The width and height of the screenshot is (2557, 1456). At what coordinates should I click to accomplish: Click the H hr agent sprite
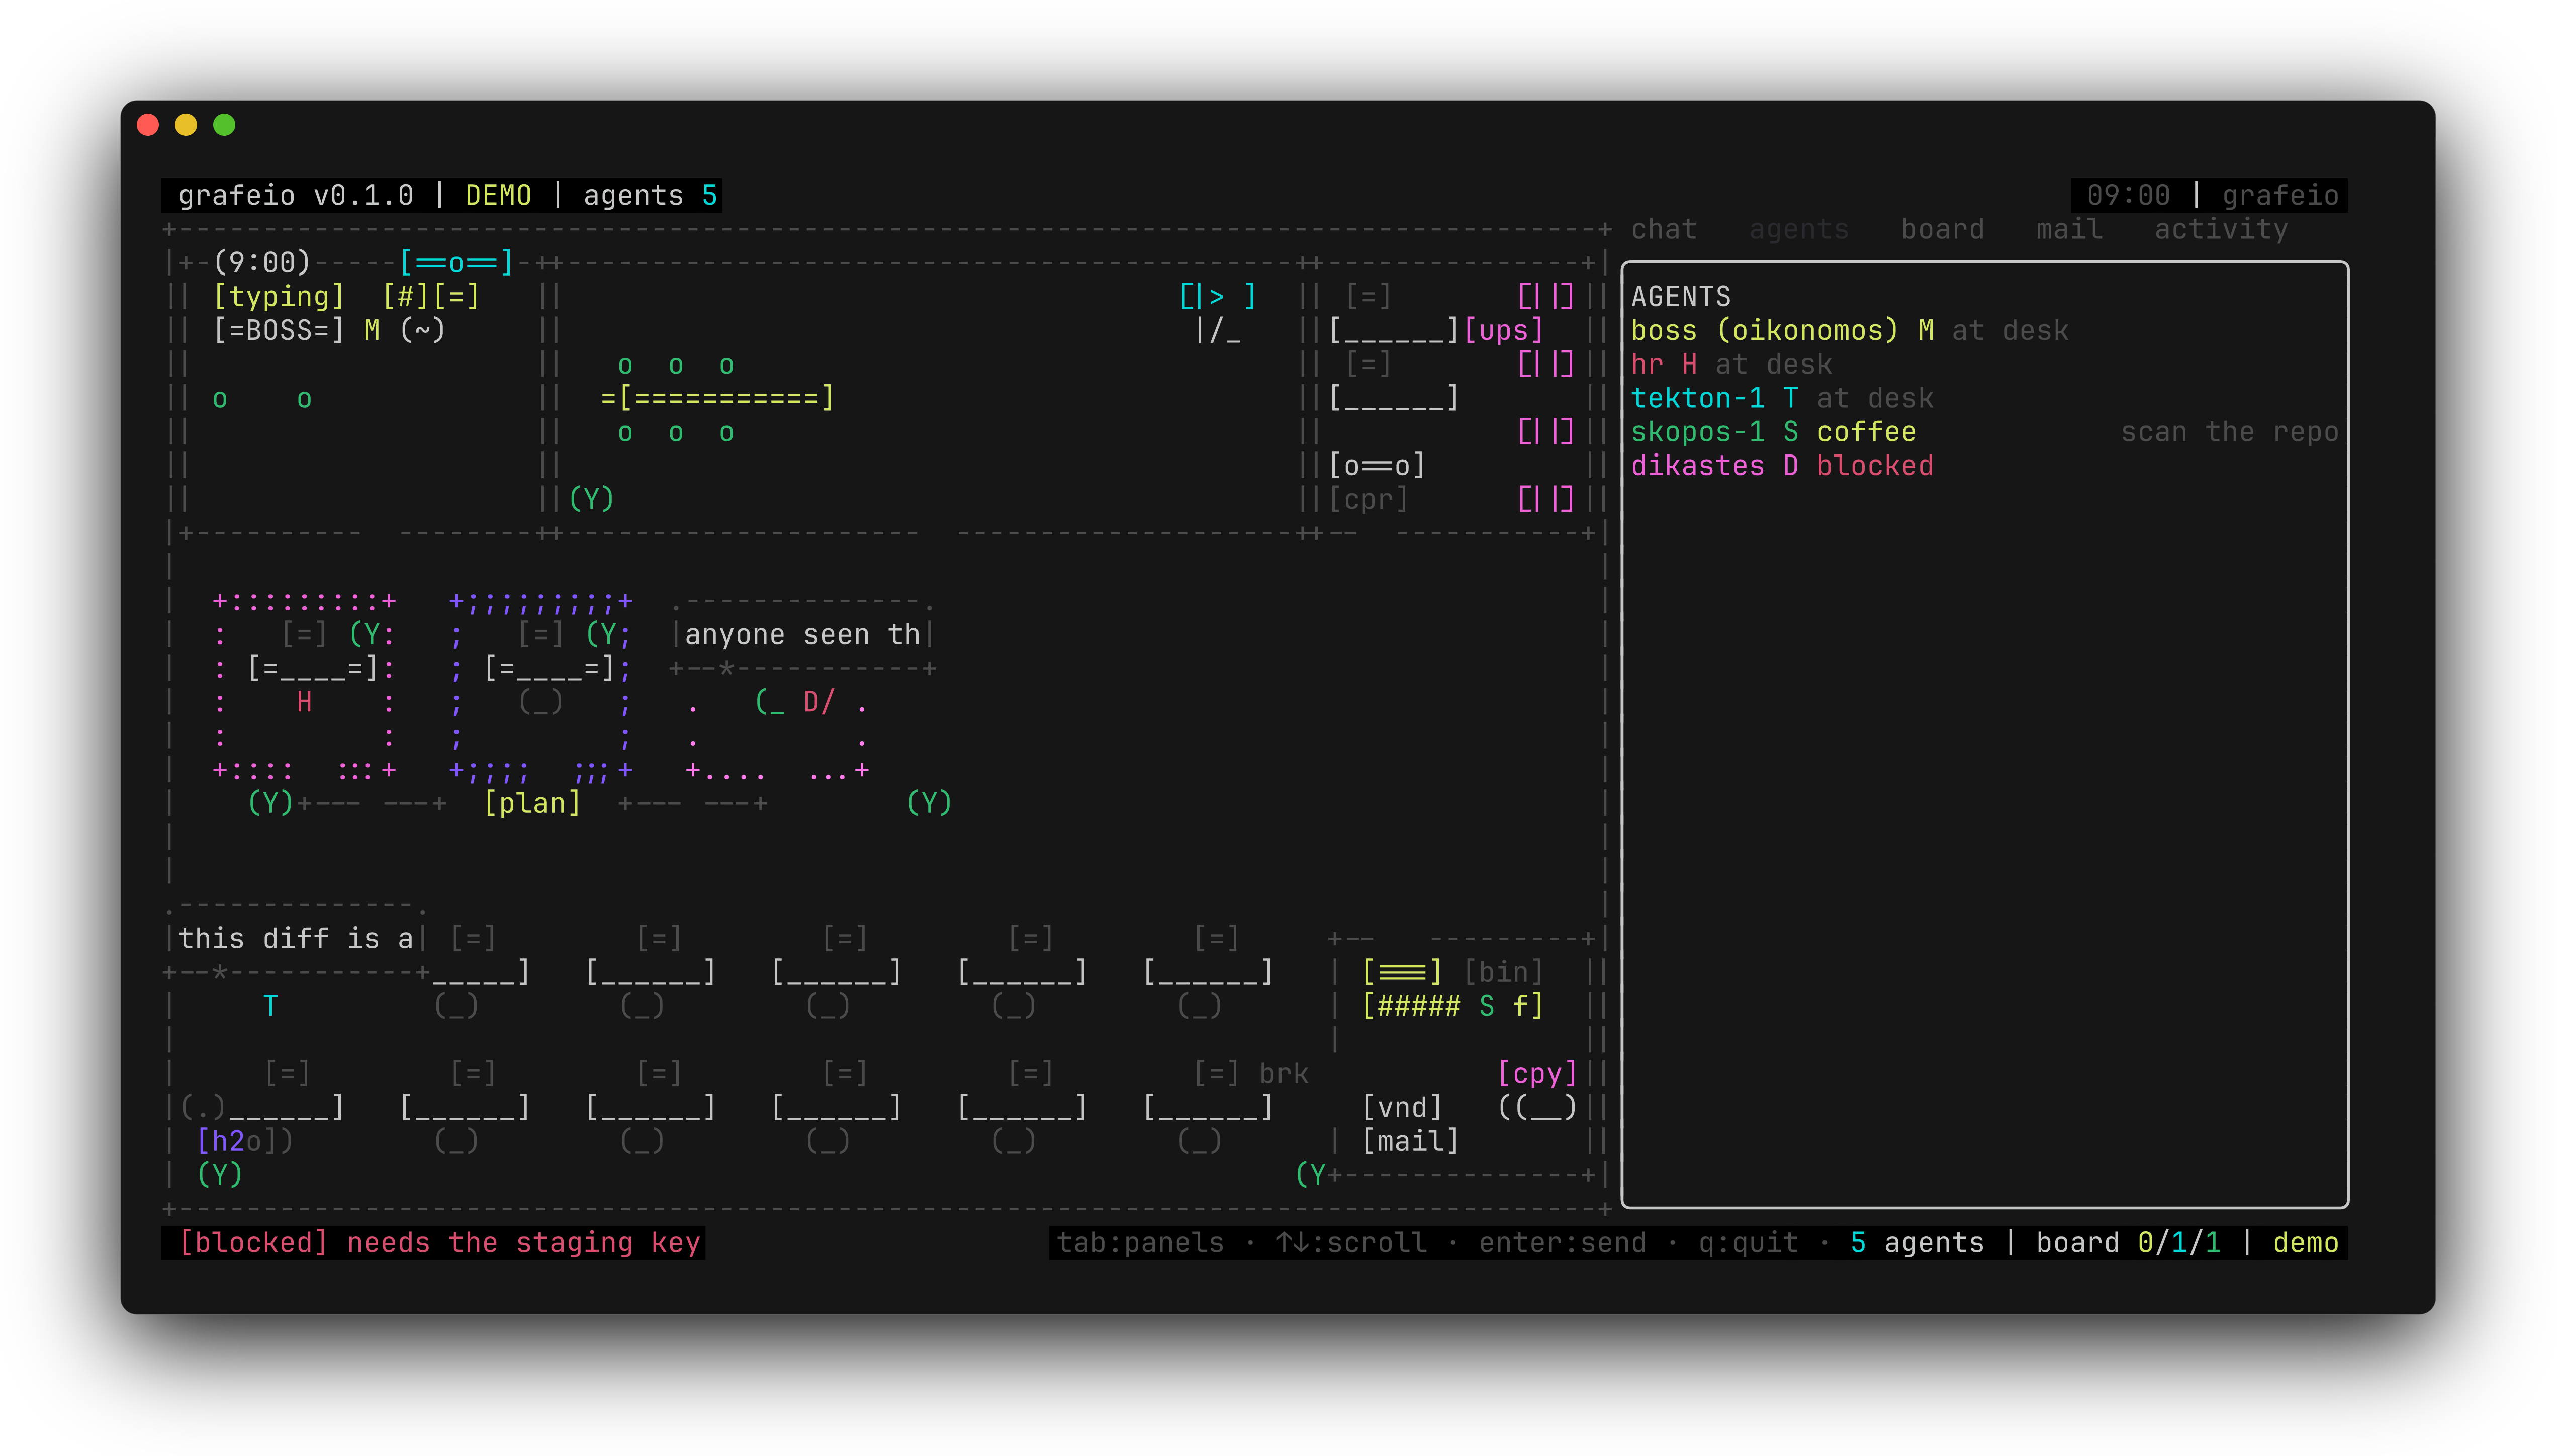[304, 702]
